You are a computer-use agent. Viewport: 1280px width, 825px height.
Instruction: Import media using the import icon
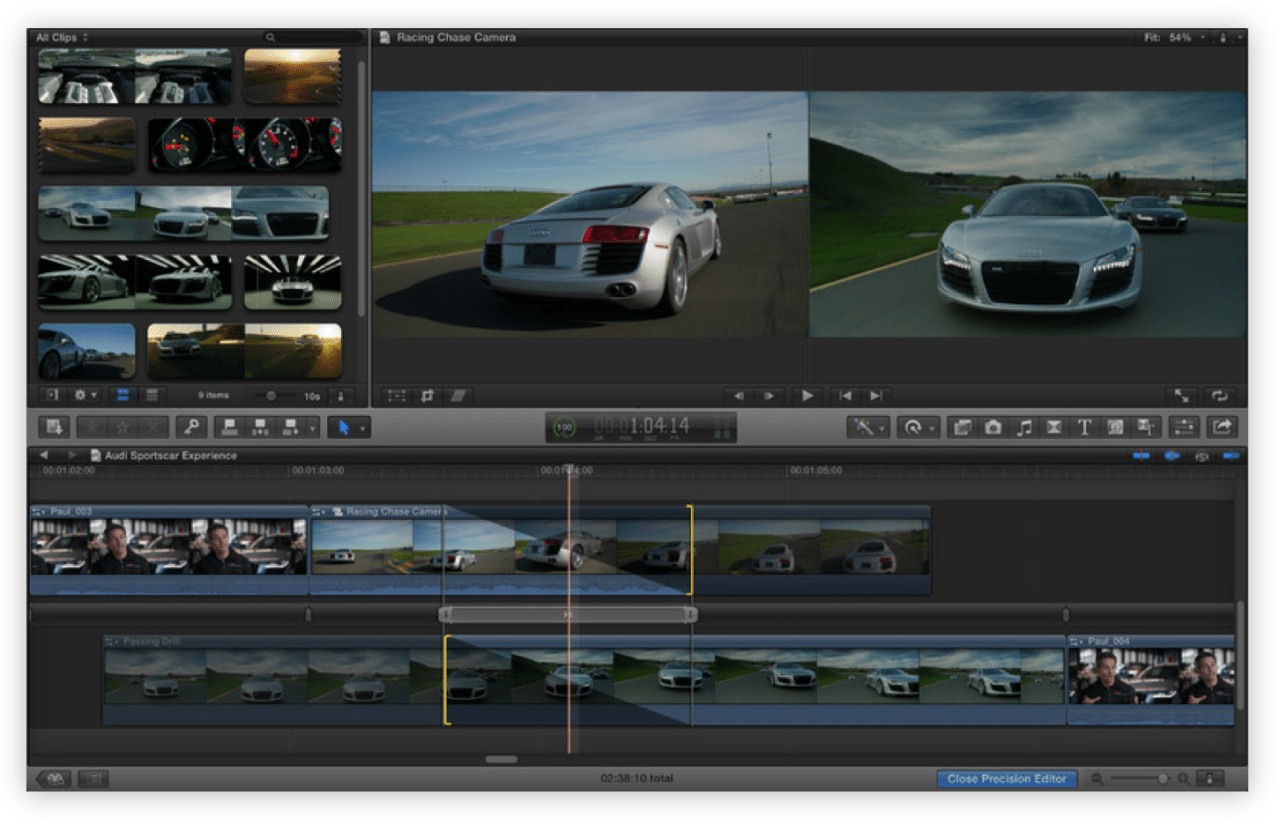click(x=53, y=427)
